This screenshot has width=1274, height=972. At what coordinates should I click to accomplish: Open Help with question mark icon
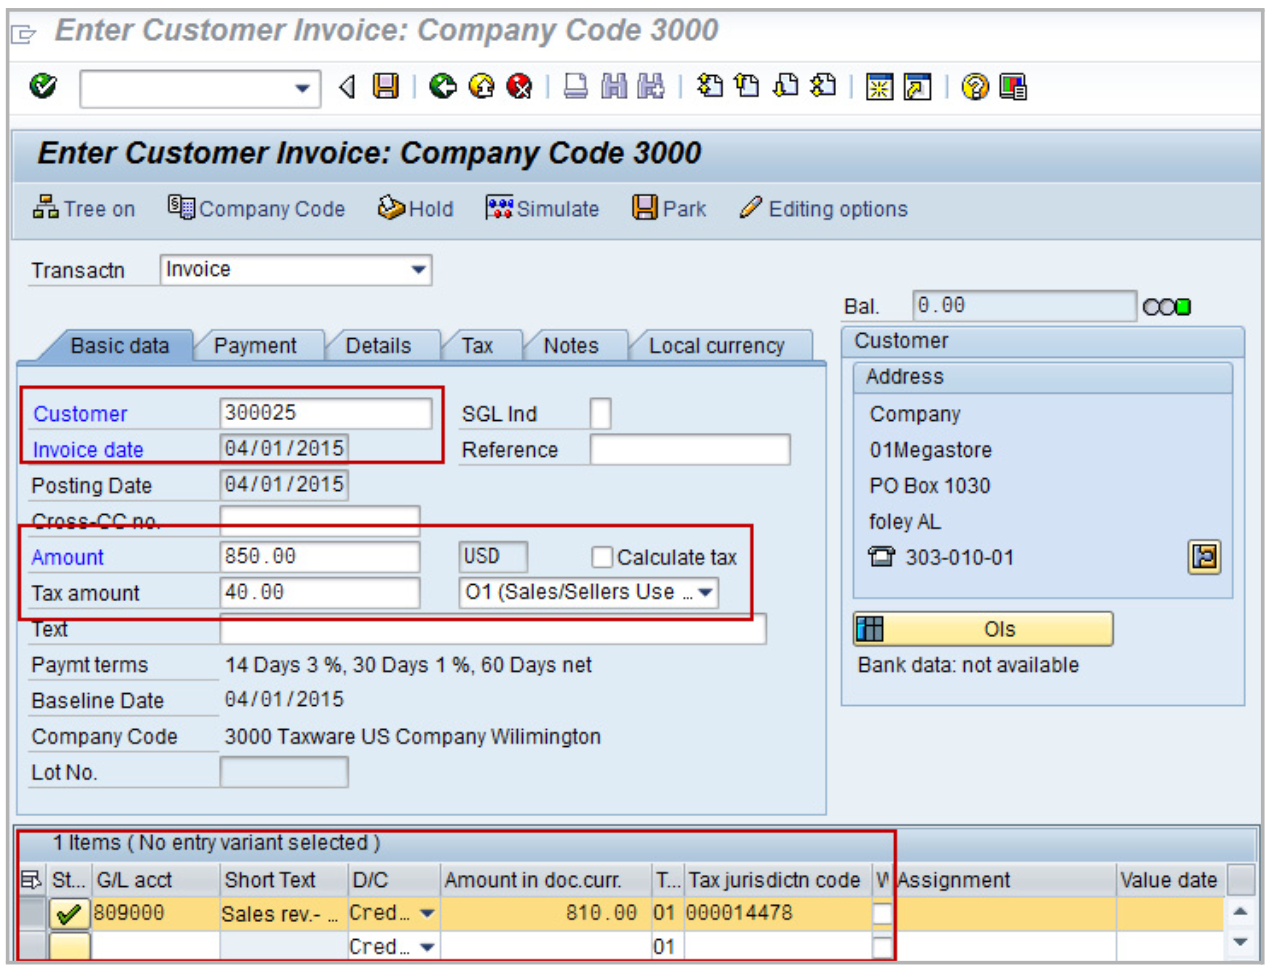pyautogui.click(x=975, y=87)
